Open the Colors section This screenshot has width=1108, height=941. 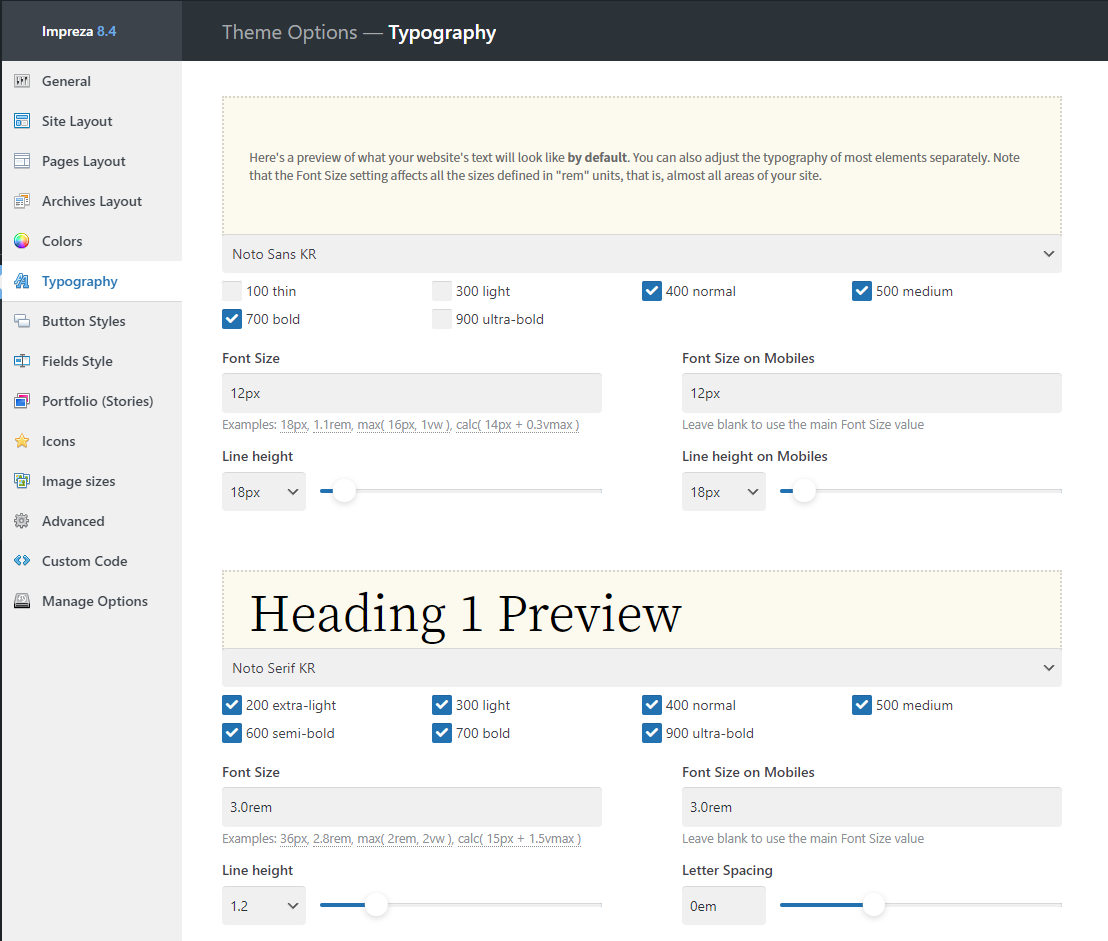(x=92, y=241)
